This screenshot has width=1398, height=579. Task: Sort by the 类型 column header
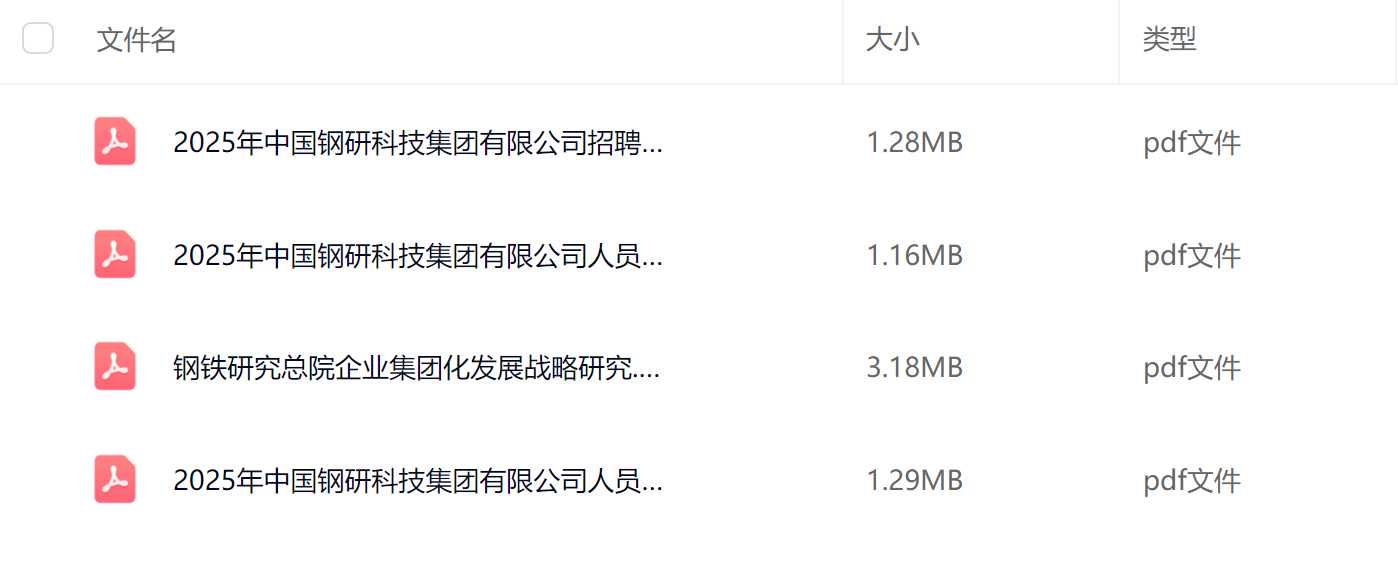pos(1170,40)
